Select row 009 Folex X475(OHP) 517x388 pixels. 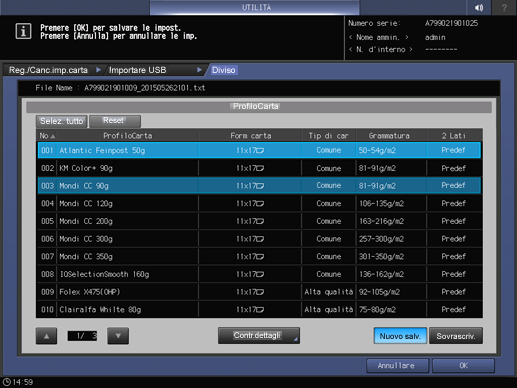(259, 292)
